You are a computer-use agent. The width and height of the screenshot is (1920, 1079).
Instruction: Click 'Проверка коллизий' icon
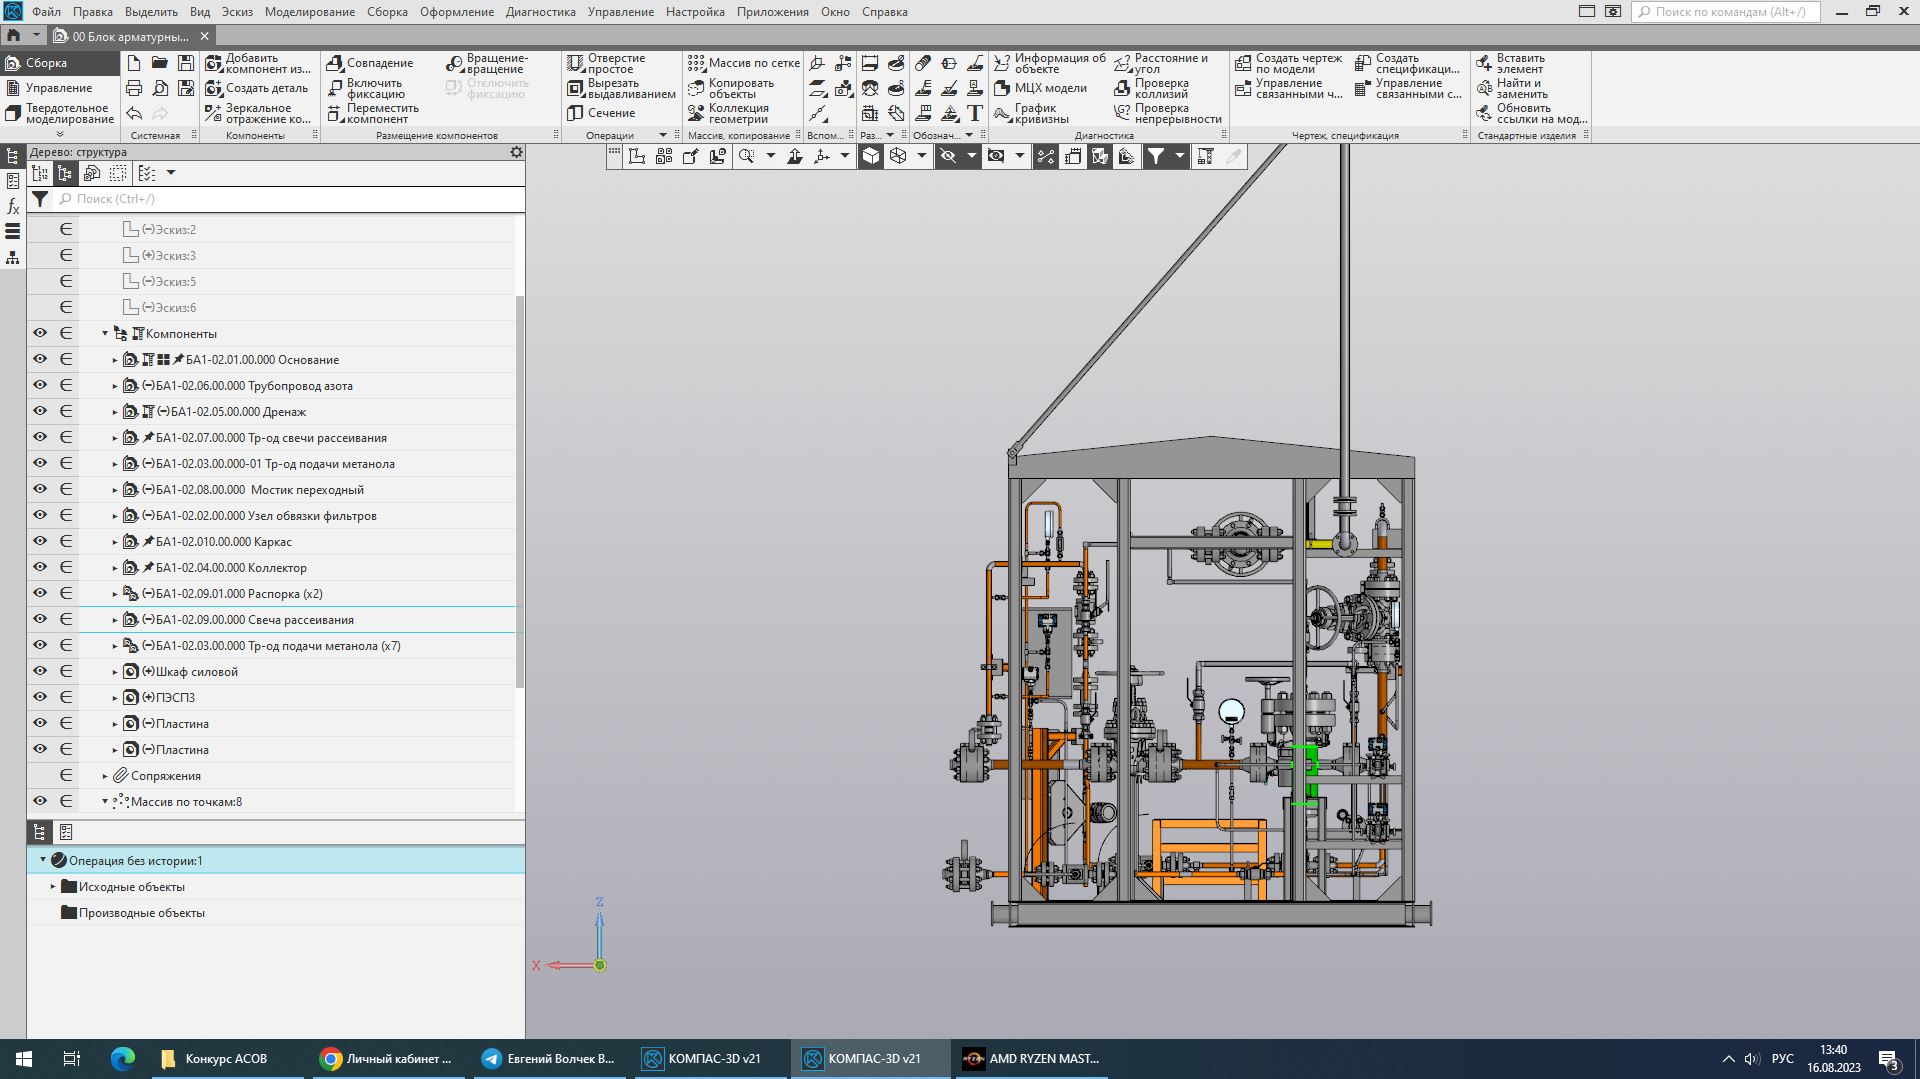1122,88
